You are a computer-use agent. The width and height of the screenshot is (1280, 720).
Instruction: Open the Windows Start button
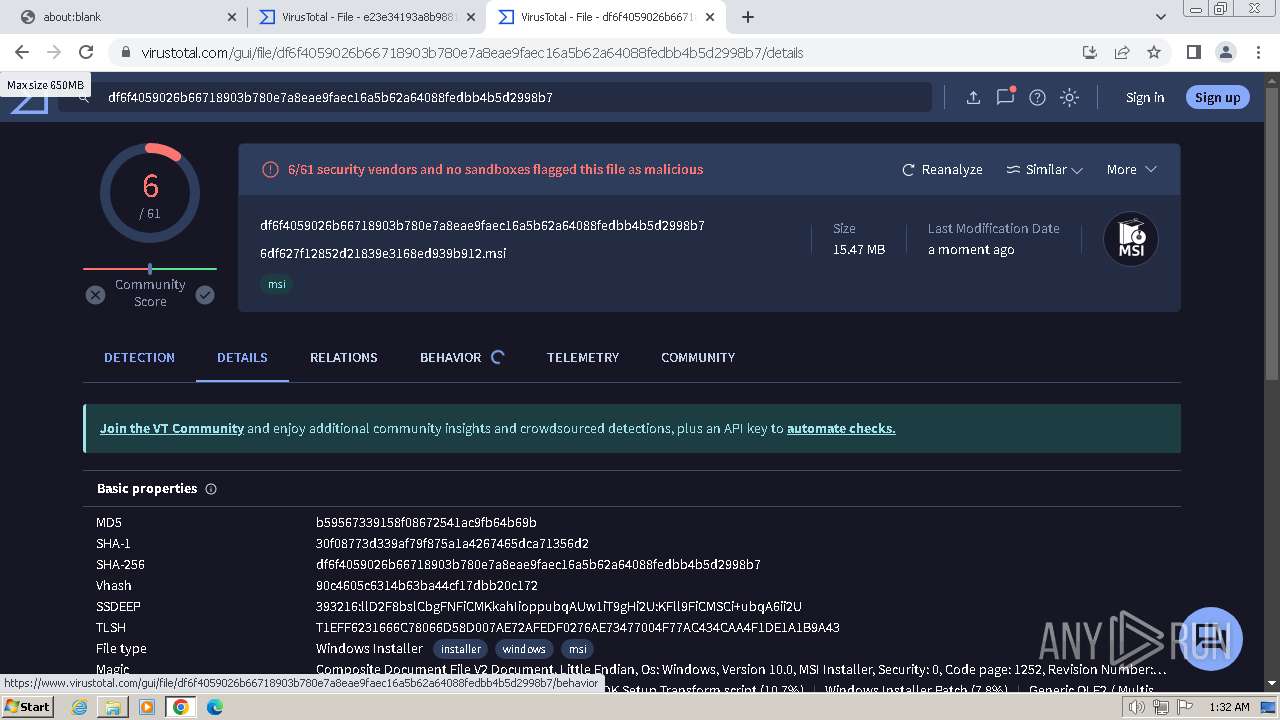[x=28, y=706]
